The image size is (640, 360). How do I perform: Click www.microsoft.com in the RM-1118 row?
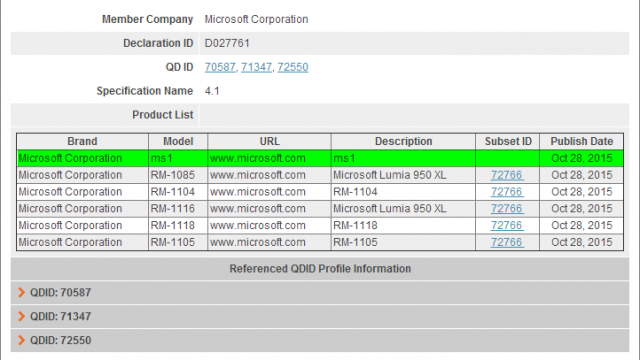coord(258,225)
